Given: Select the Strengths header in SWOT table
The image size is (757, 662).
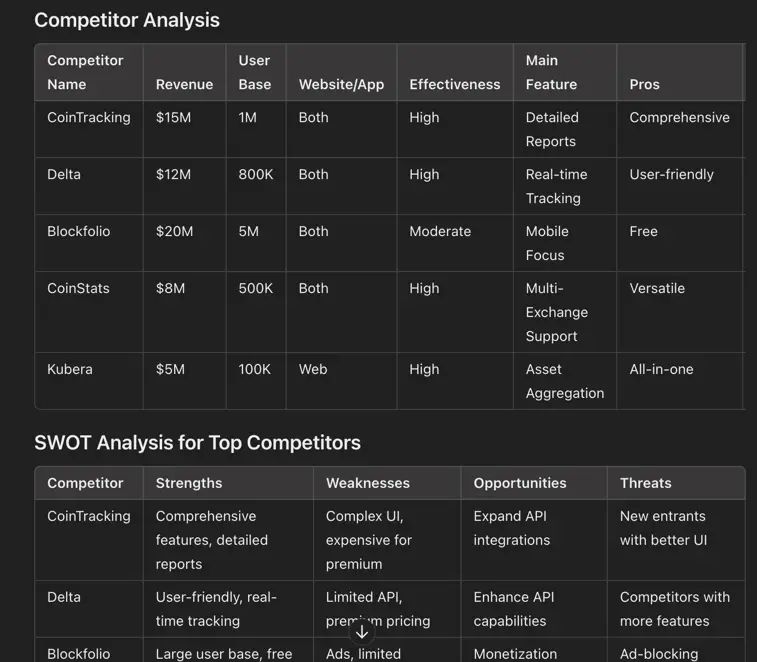Looking at the screenshot, I should 189,483.
